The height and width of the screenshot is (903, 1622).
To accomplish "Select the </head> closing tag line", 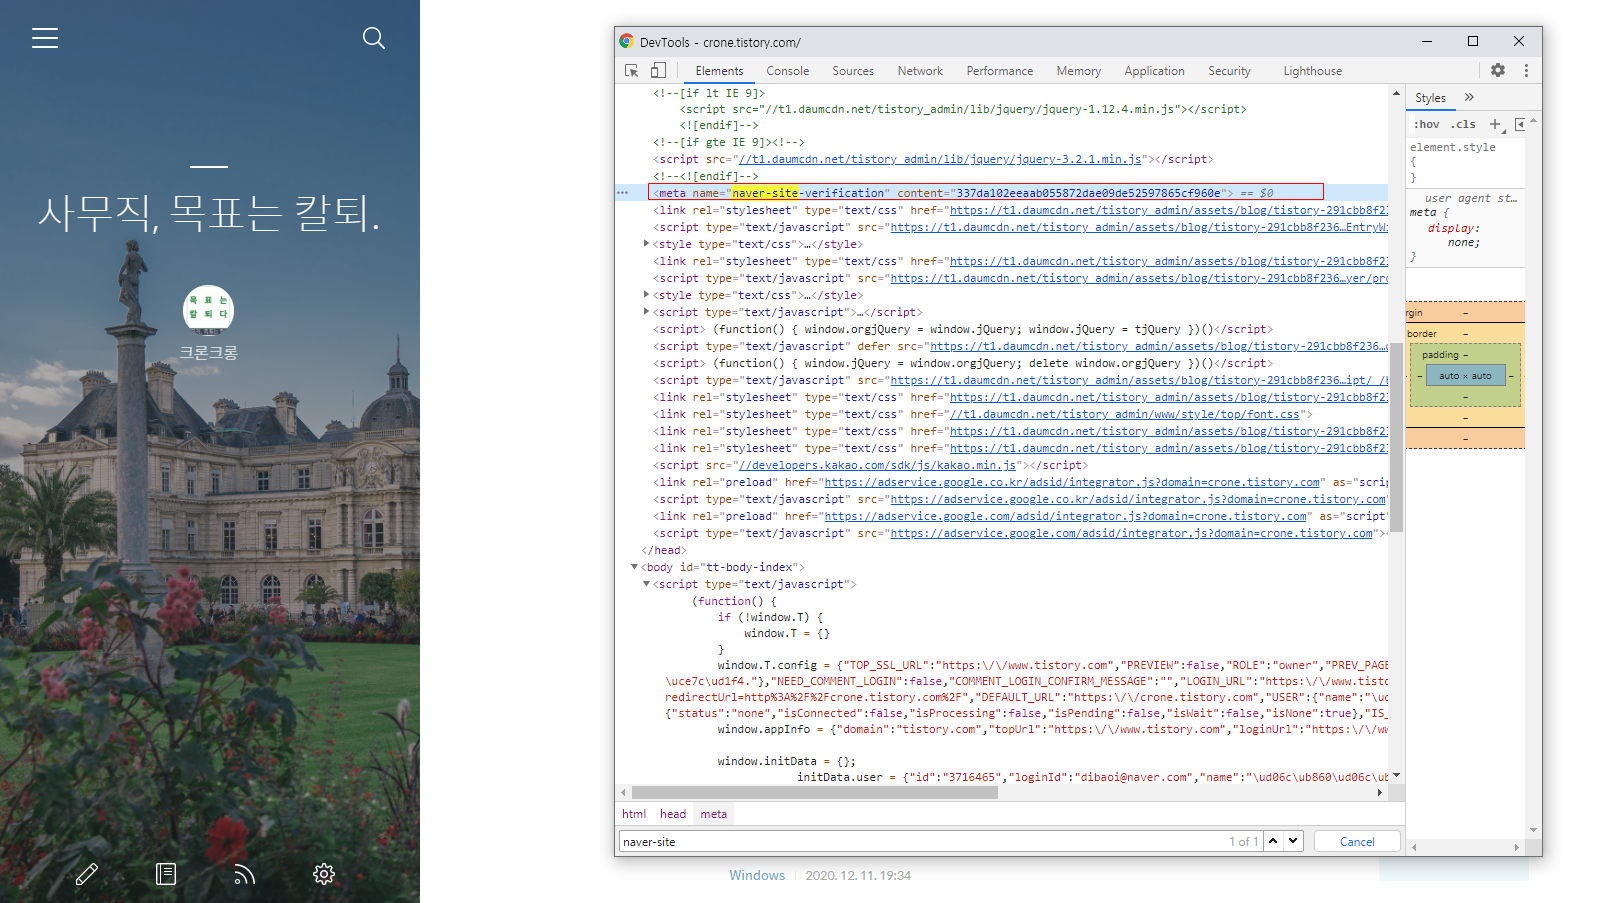I will 664,550.
